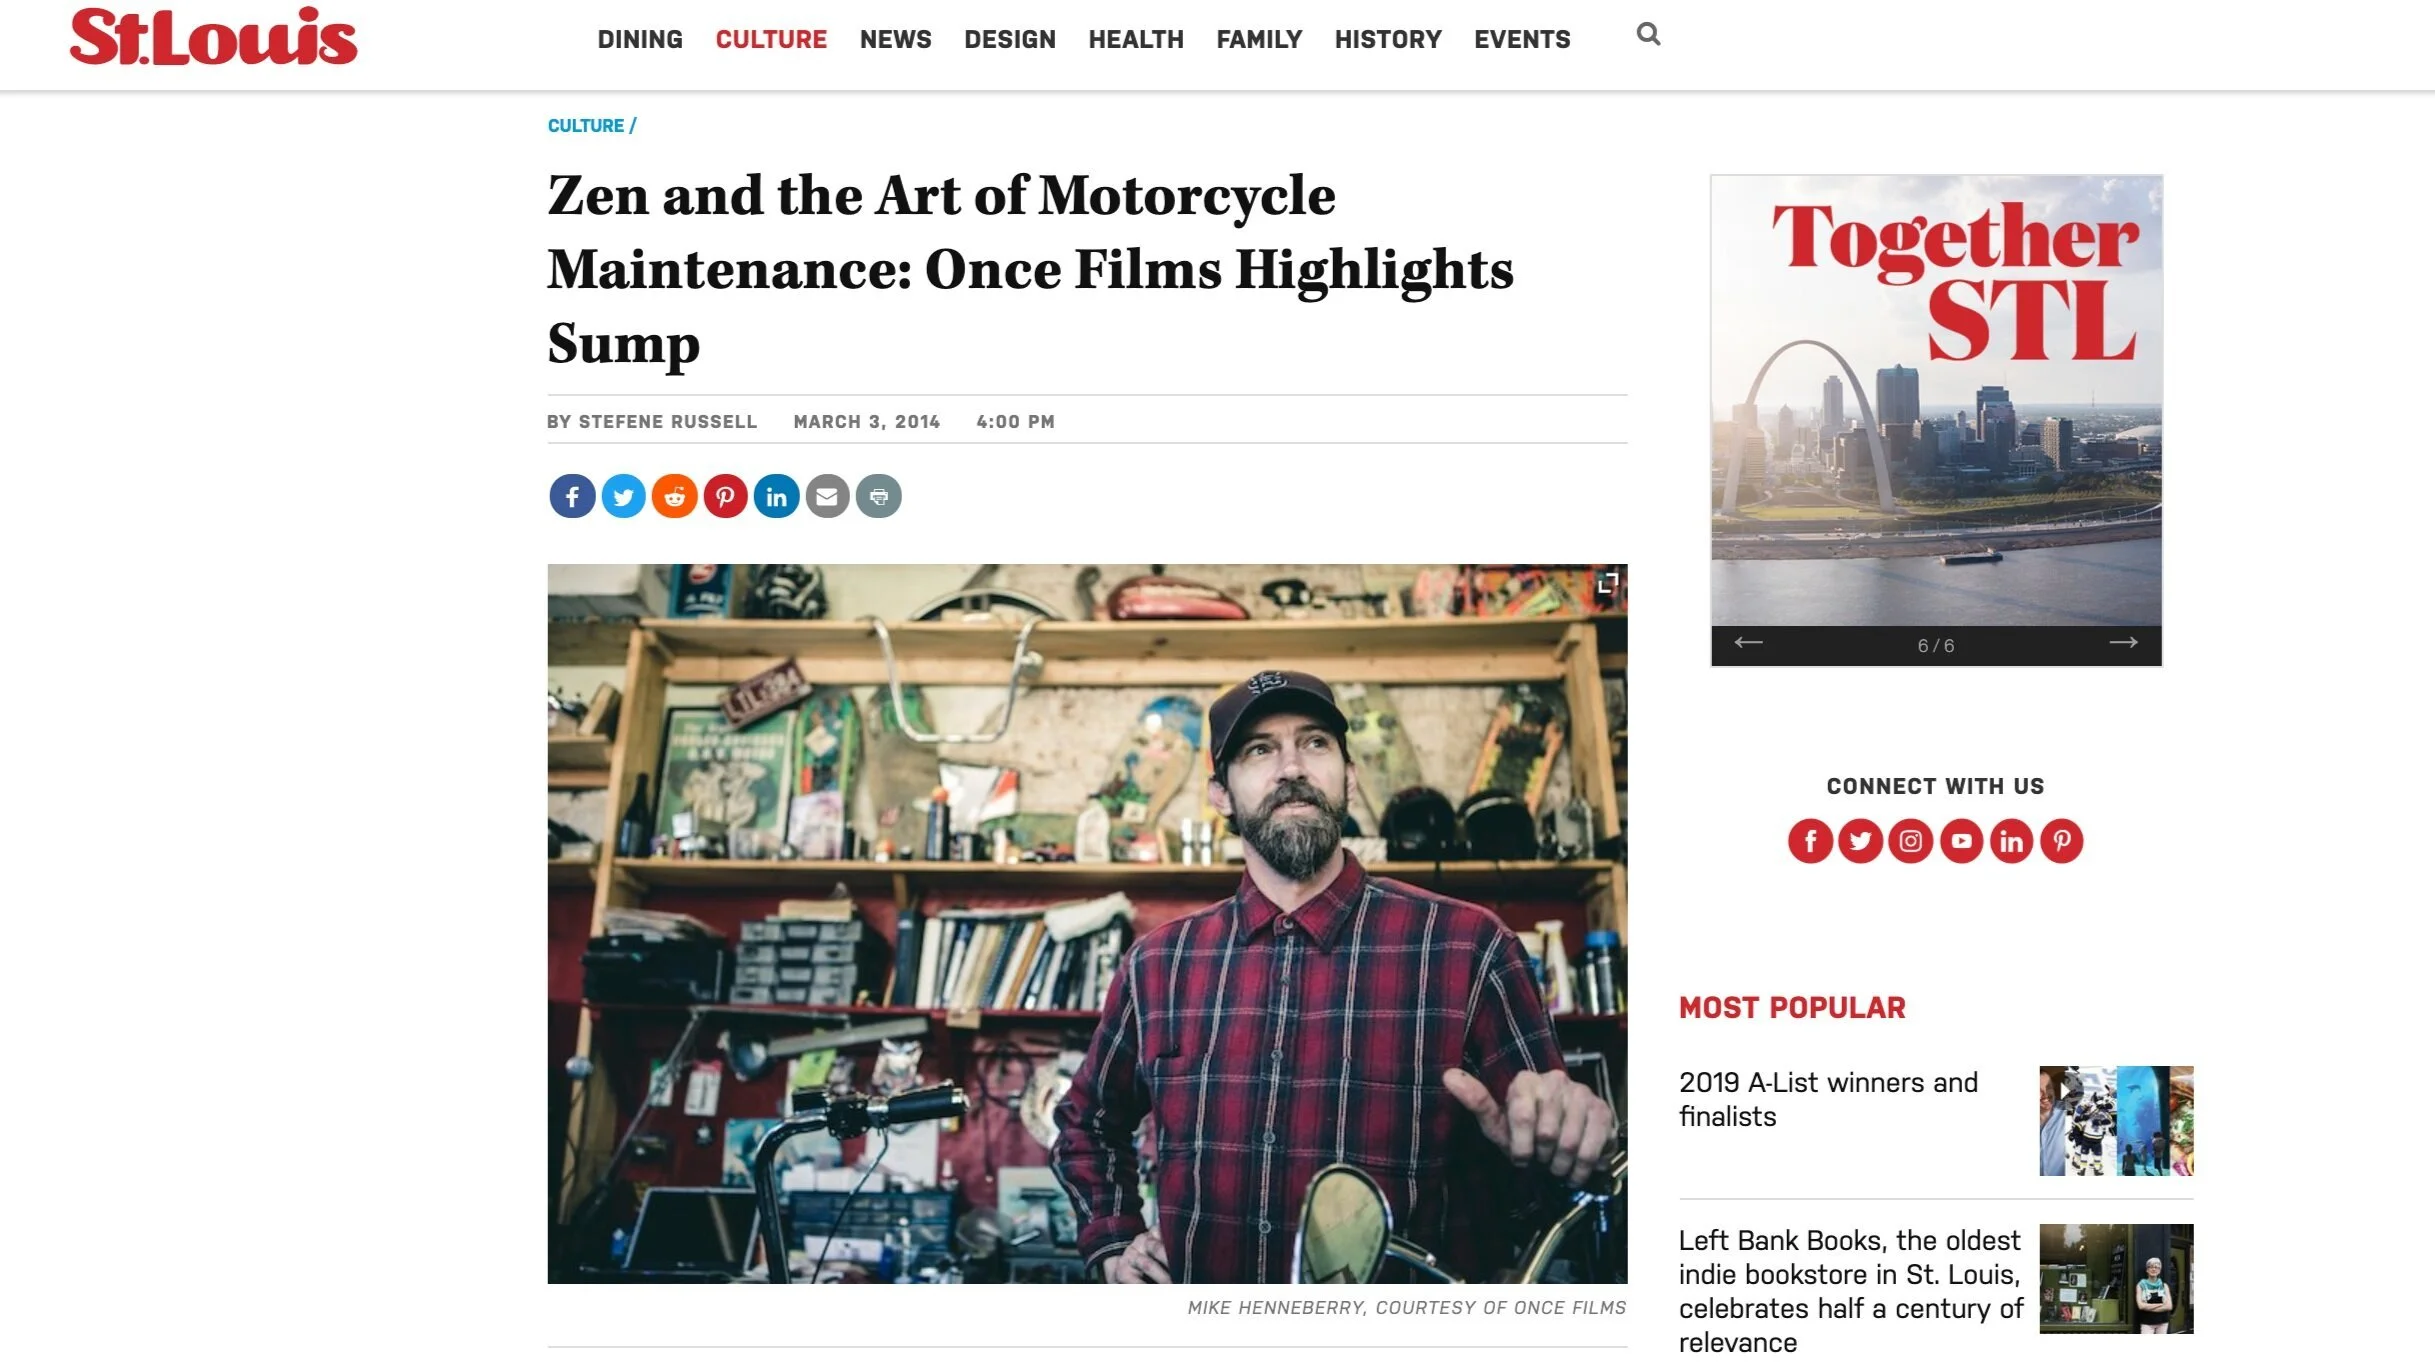This screenshot has width=2435, height=1370.
Task: Go to previous slide in Together STL carousel
Action: pyautogui.click(x=1748, y=643)
